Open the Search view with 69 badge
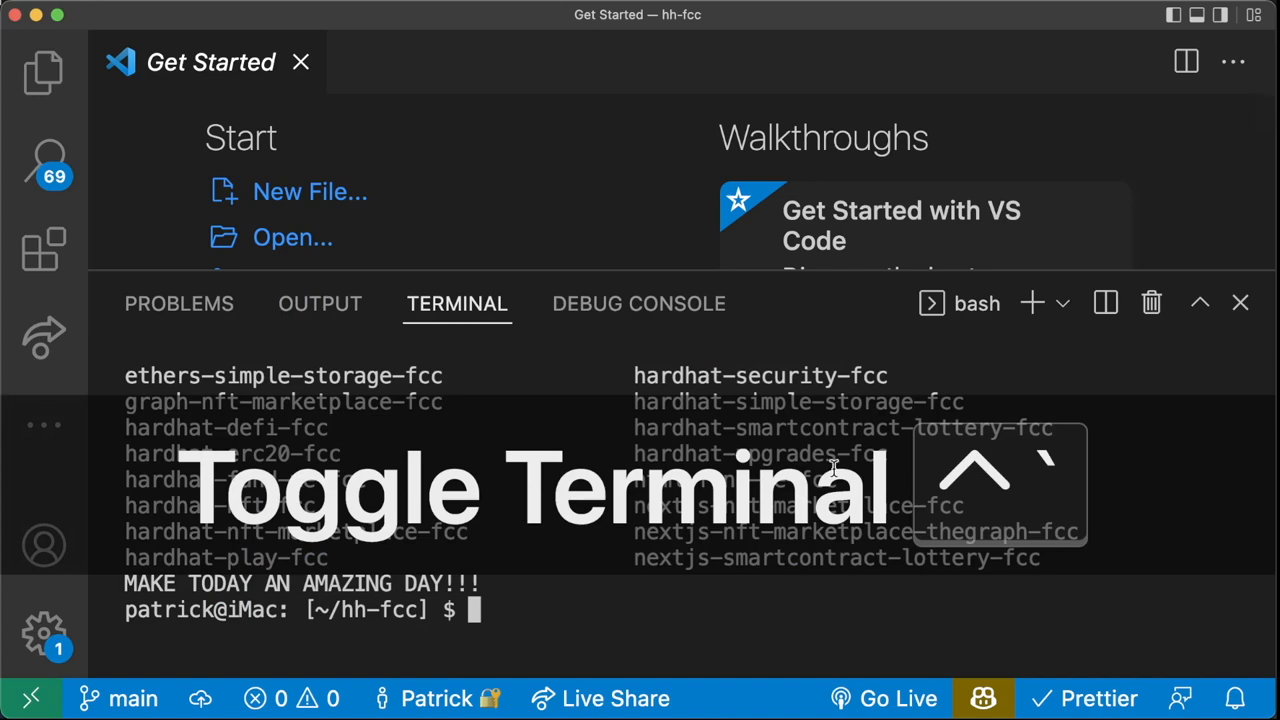This screenshot has width=1280, height=720. (45, 161)
